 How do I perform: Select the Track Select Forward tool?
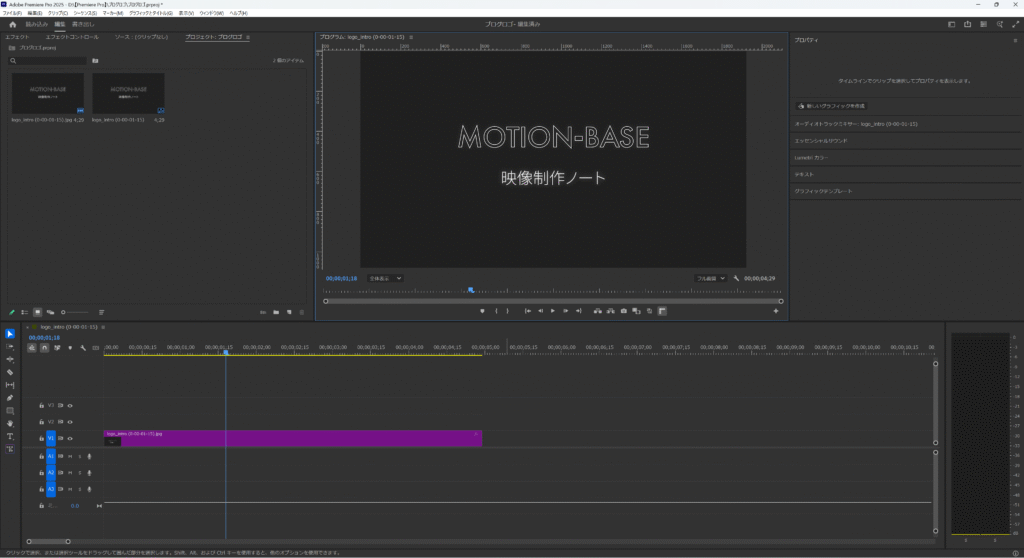10,346
